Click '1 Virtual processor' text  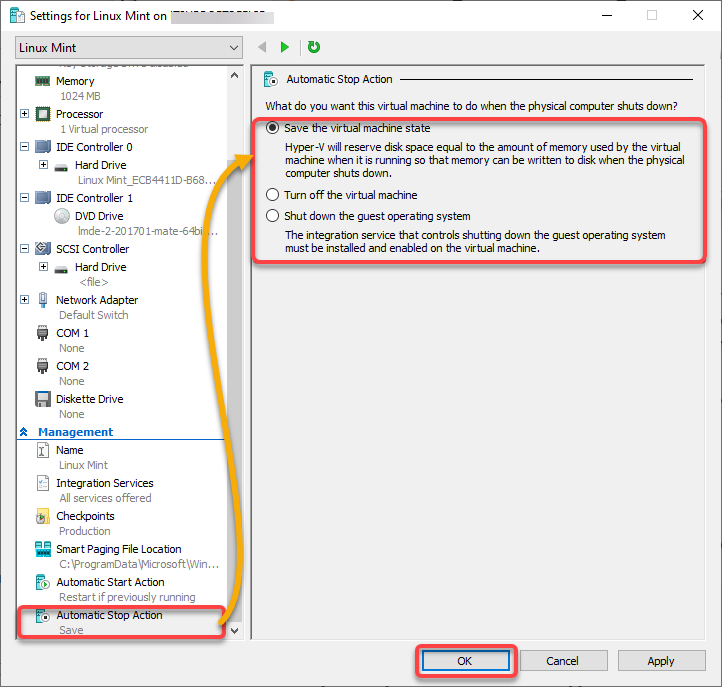coord(104,129)
